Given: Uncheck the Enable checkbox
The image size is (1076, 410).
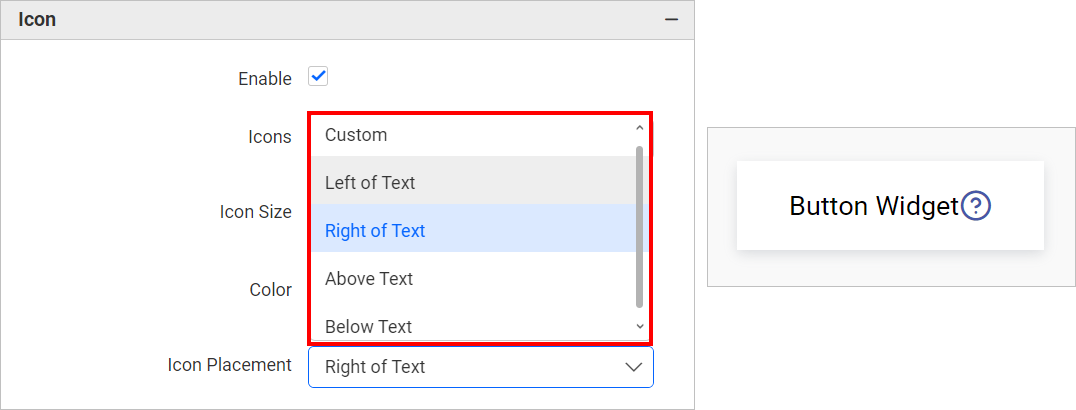Looking at the screenshot, I should pos(318,77).
